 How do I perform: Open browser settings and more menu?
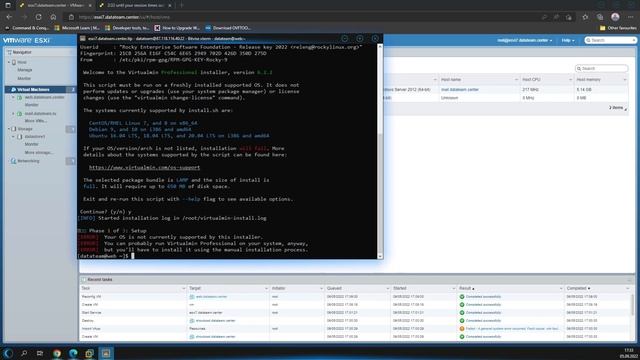point(630,17)
